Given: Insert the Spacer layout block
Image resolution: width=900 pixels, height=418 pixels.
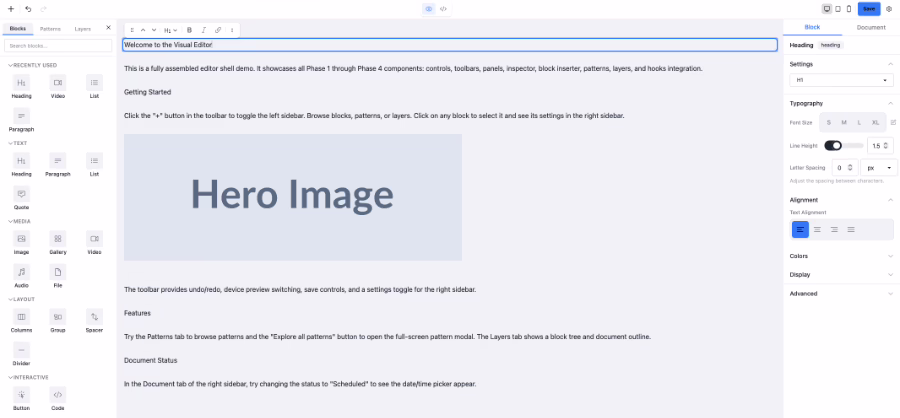Looking at the screenshot, I should point(94,321).
